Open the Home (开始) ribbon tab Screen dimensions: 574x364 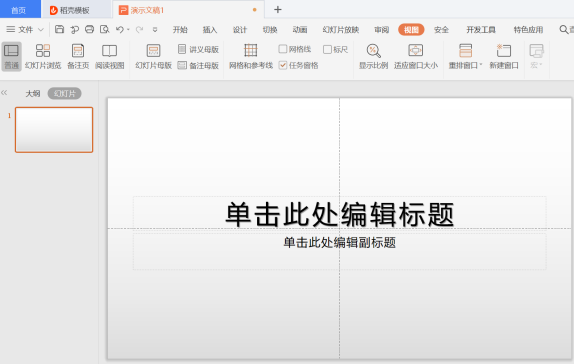click(x=180, y=30)
